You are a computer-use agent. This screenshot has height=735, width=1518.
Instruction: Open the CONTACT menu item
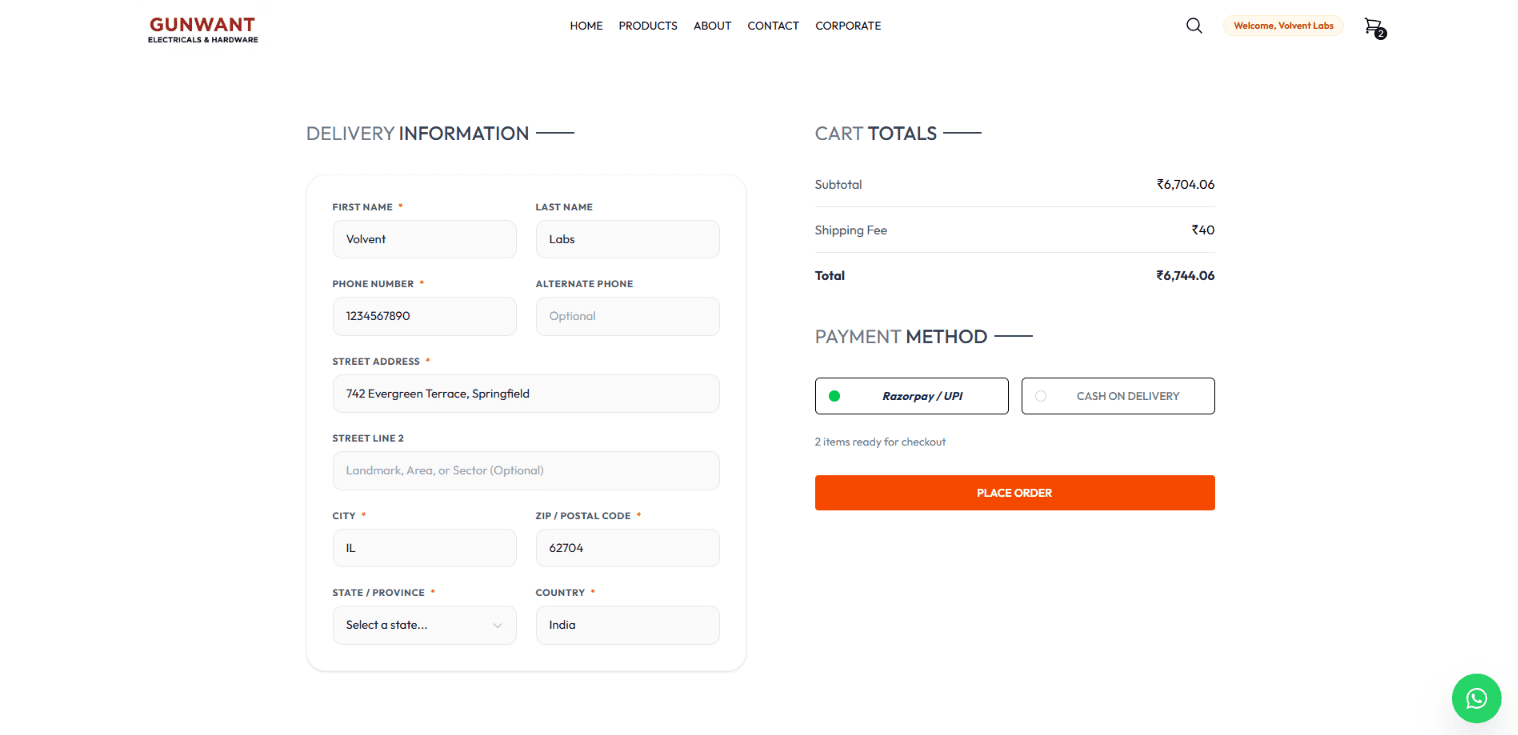pyautogui.click(x=773, y=26)
